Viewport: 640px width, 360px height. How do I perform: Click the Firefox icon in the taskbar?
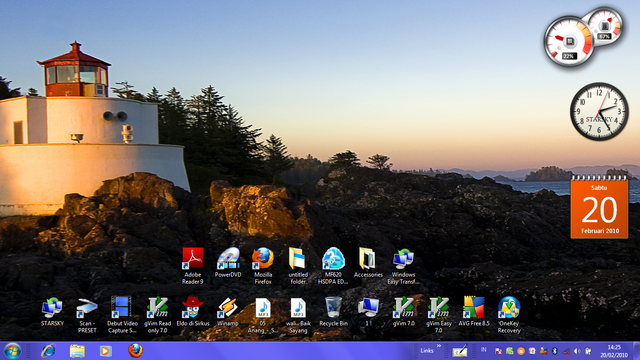[136, 350]
